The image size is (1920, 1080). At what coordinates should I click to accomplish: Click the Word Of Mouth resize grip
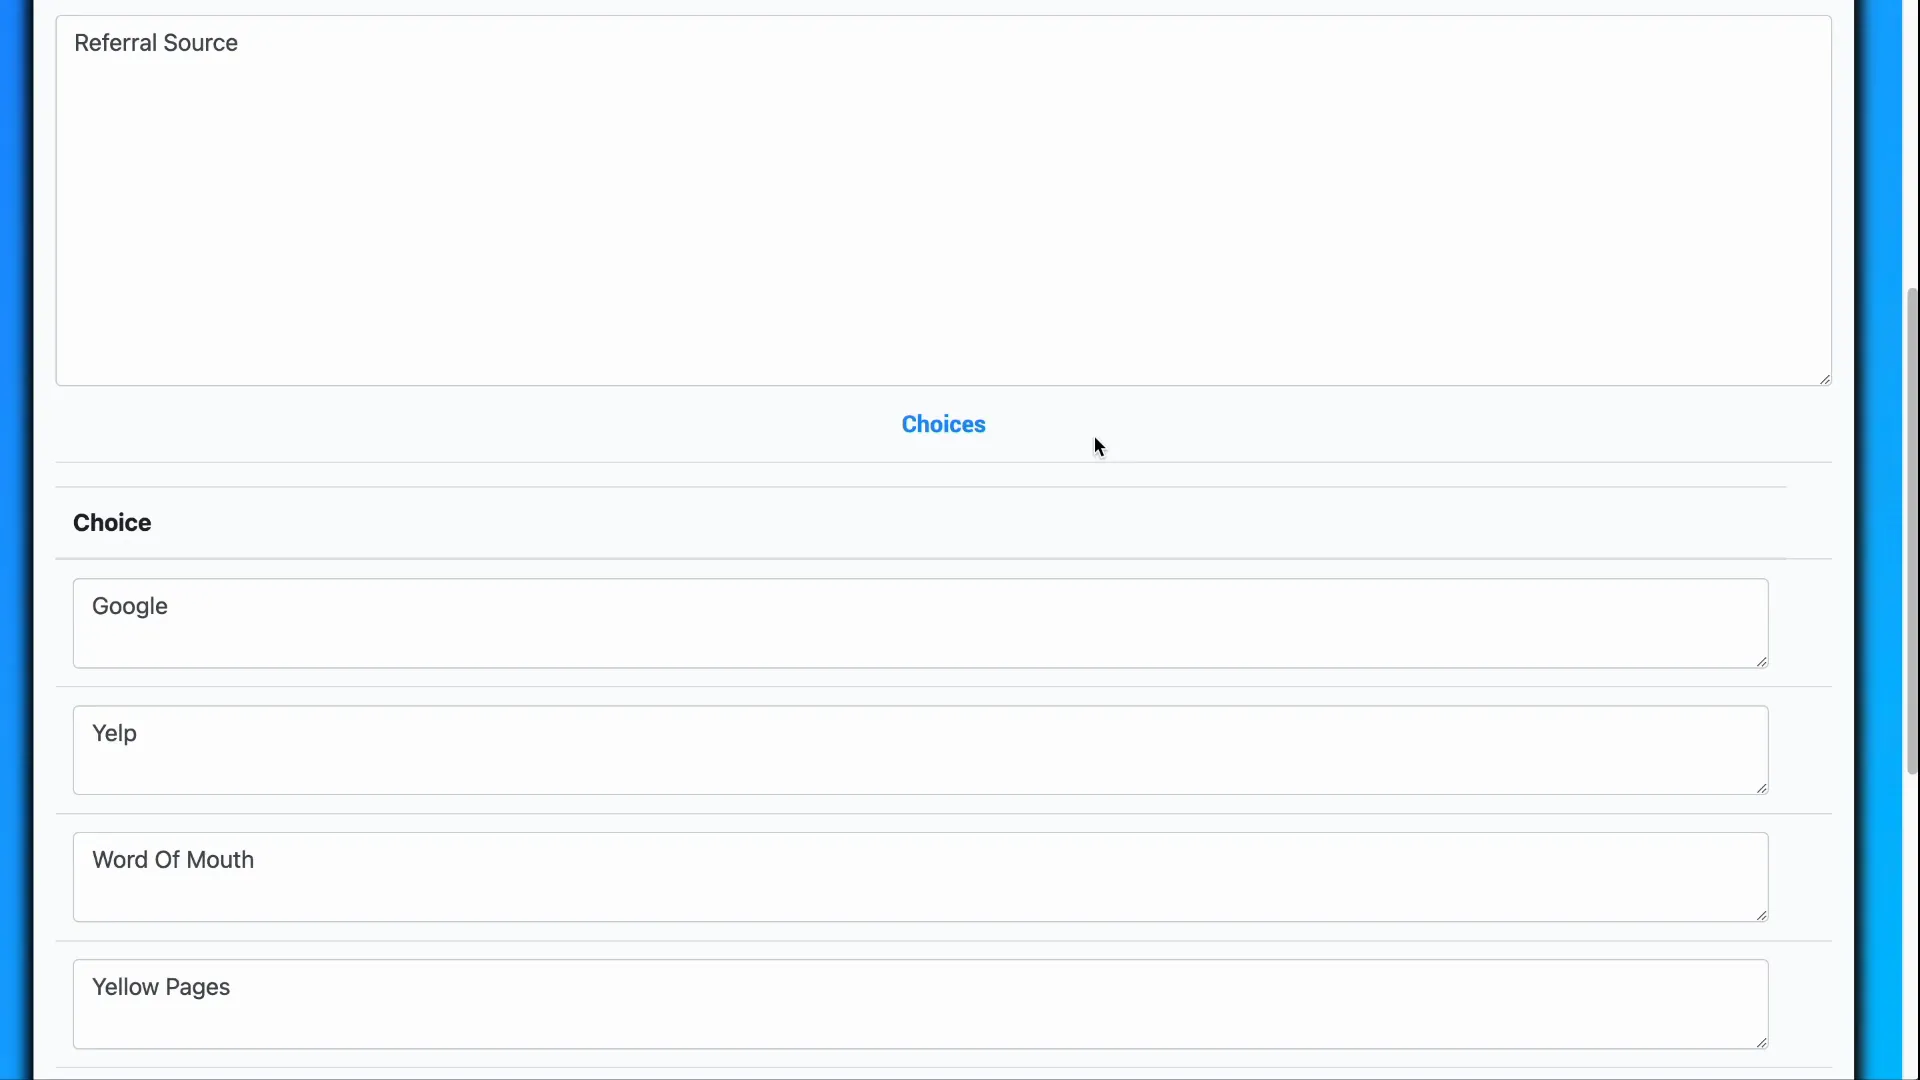tap(1760, 914)
